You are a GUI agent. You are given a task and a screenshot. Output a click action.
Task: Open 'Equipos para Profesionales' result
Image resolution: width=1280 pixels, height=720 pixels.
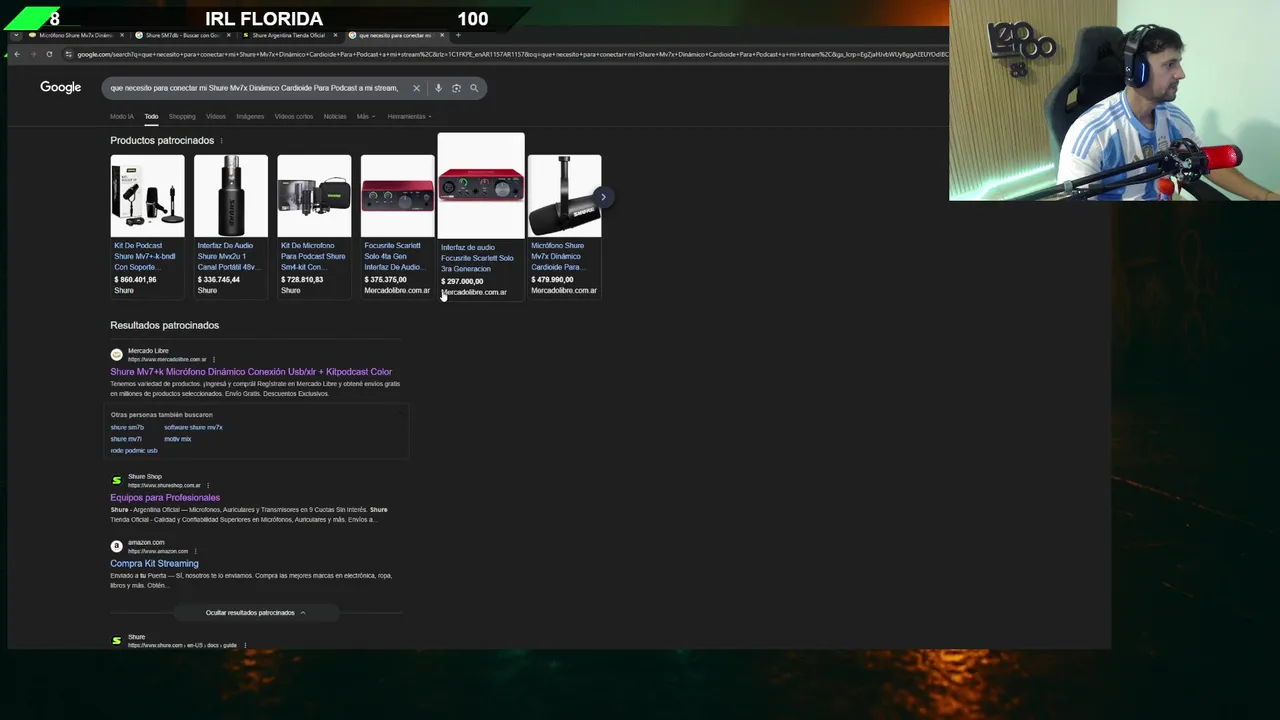point(165,498)
